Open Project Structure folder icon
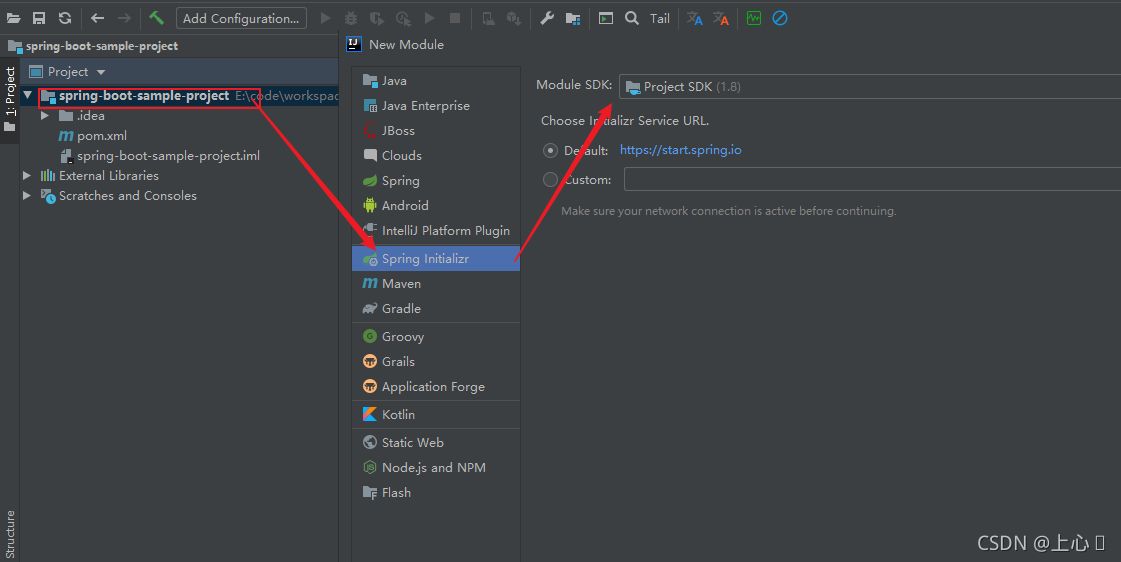The image size is (1121, 562). (x=573, y=19)
